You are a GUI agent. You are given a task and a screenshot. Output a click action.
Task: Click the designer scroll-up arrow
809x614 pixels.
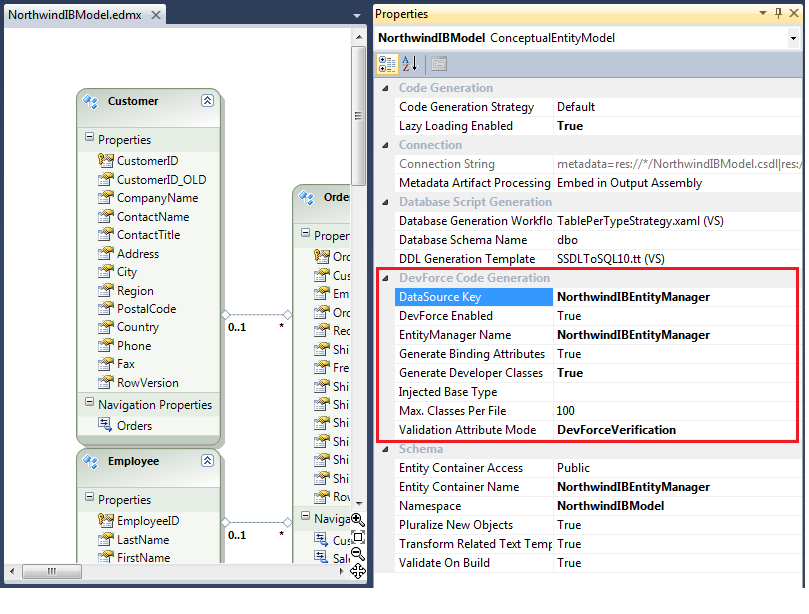(x=359, y=37)
